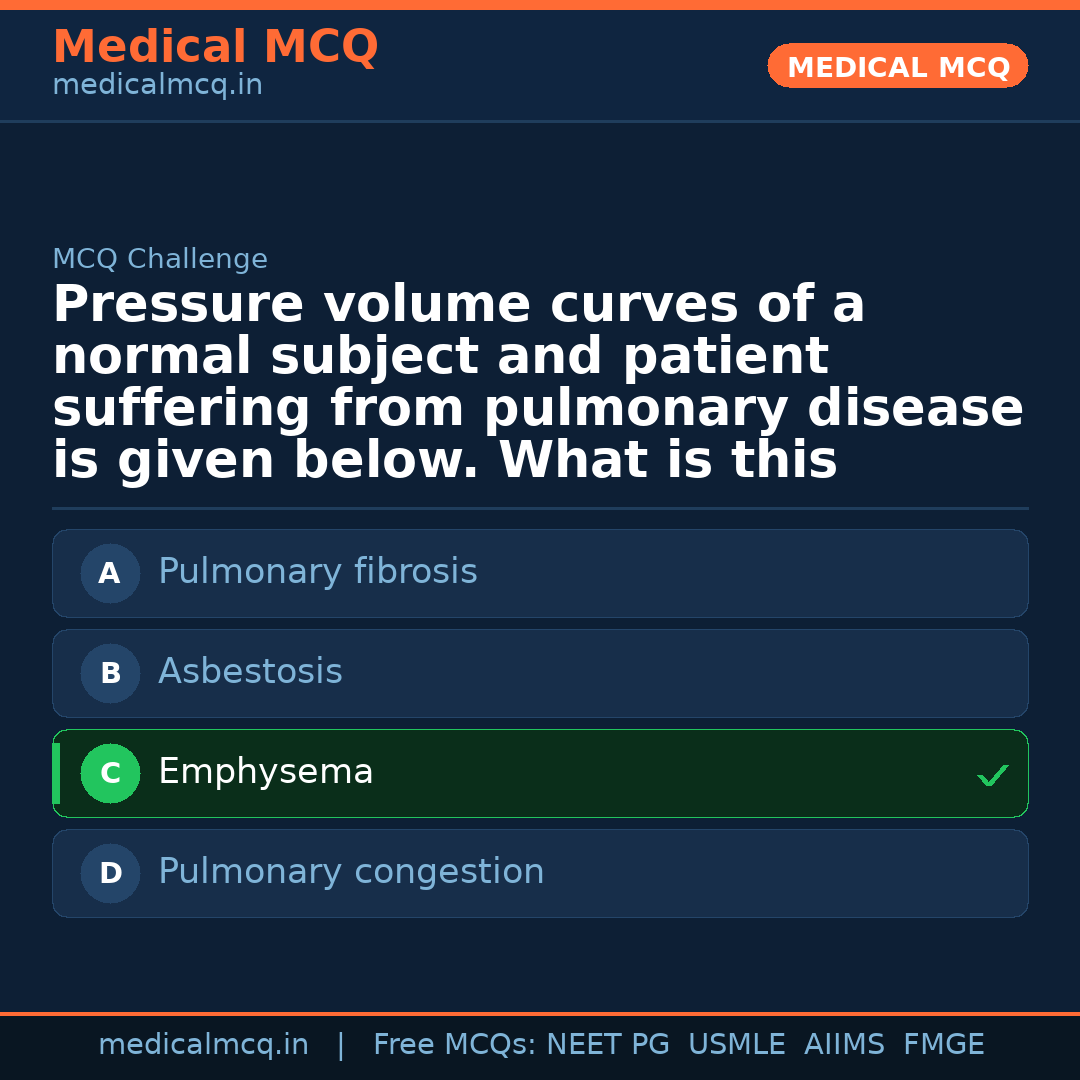Select the "Pulmonary fibrosis" answer text
The image size is (1080, 1080).
click(x=317, y=572)
